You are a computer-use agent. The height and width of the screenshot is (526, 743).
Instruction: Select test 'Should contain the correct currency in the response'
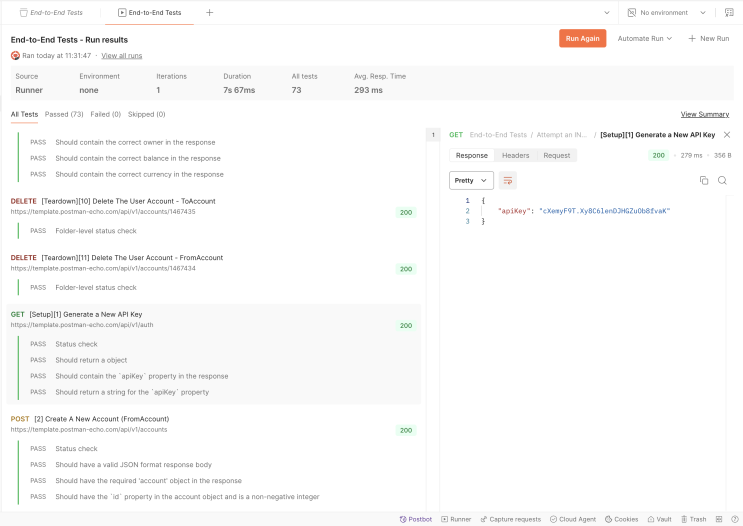[139, 174]
